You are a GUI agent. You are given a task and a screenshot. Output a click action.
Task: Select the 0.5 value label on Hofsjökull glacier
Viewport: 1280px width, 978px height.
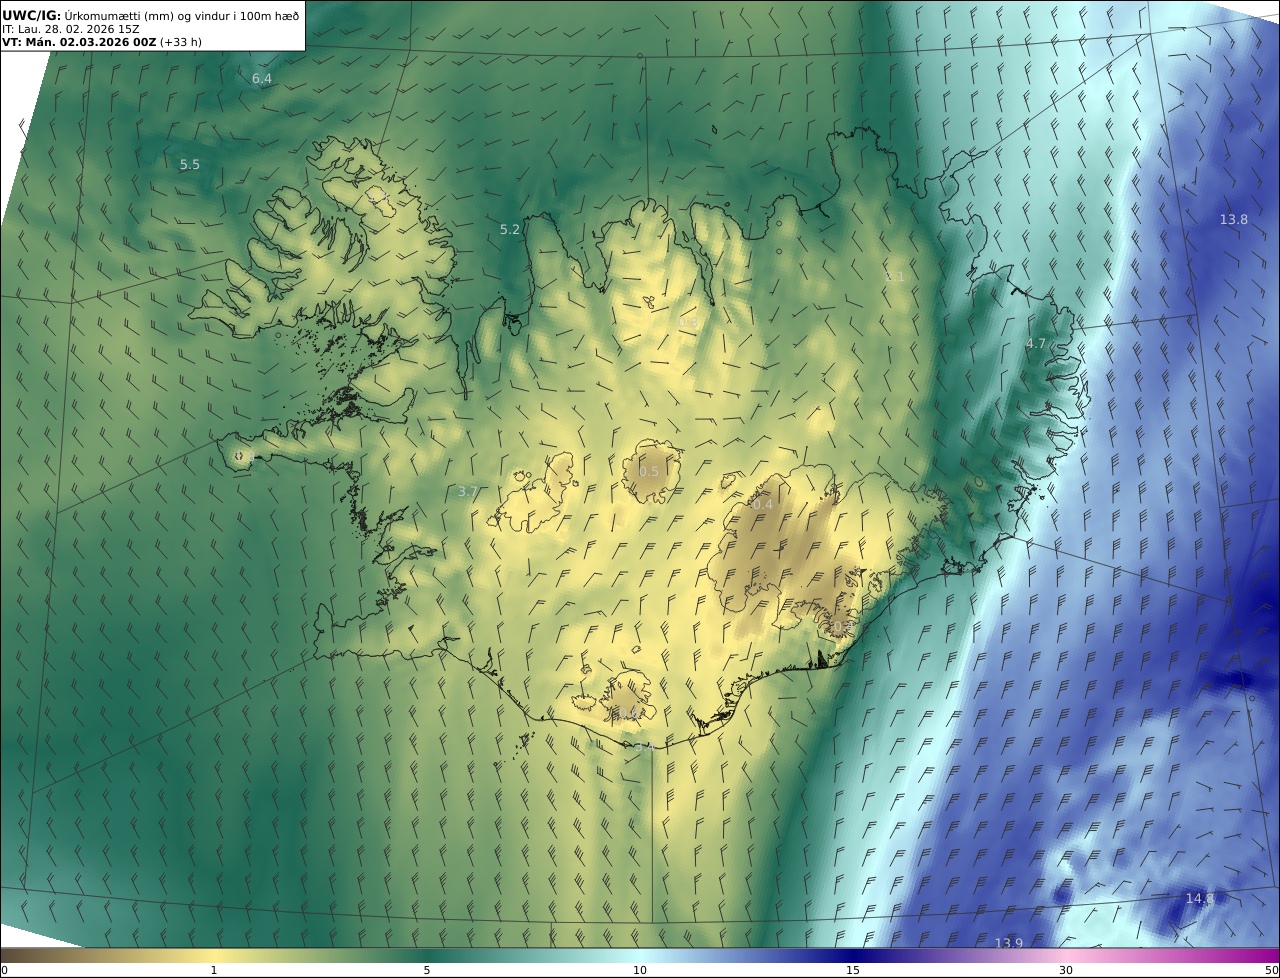point(649,472)
